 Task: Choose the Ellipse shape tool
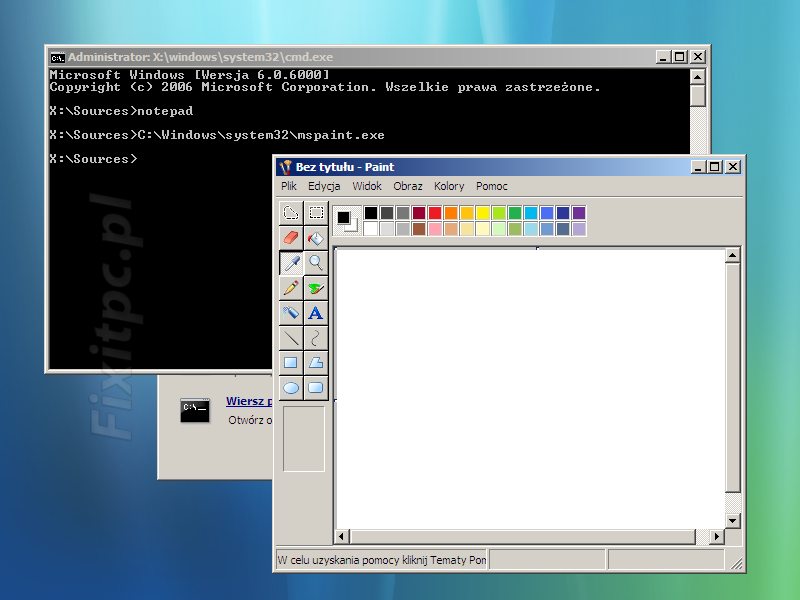pyautogui.click(x=291, y=388)
